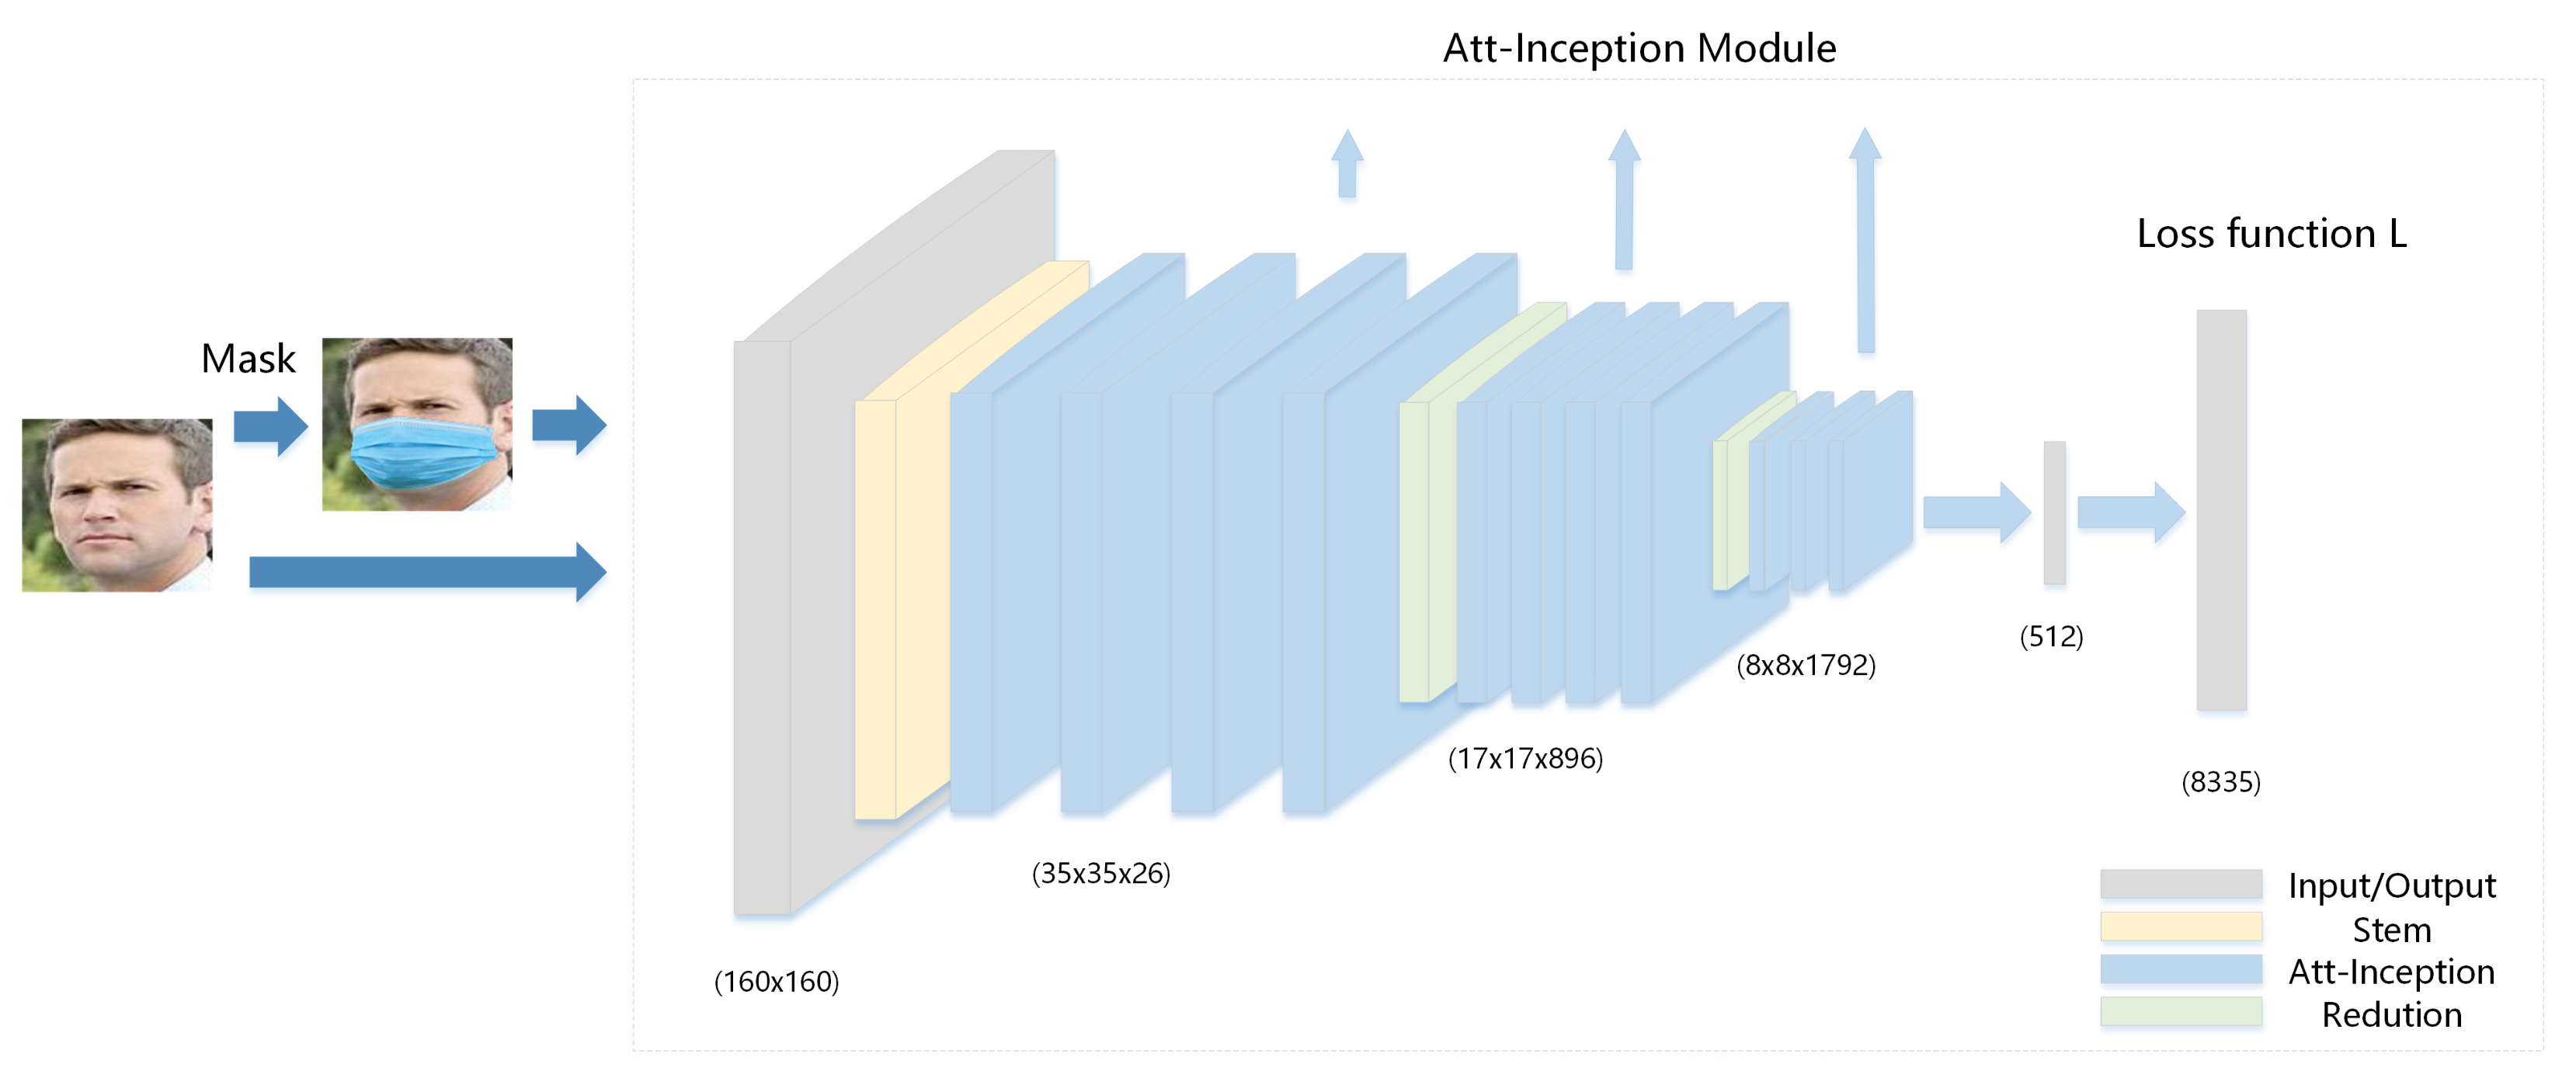Click the "Att-Inception Module" title

click(1639, 48)
